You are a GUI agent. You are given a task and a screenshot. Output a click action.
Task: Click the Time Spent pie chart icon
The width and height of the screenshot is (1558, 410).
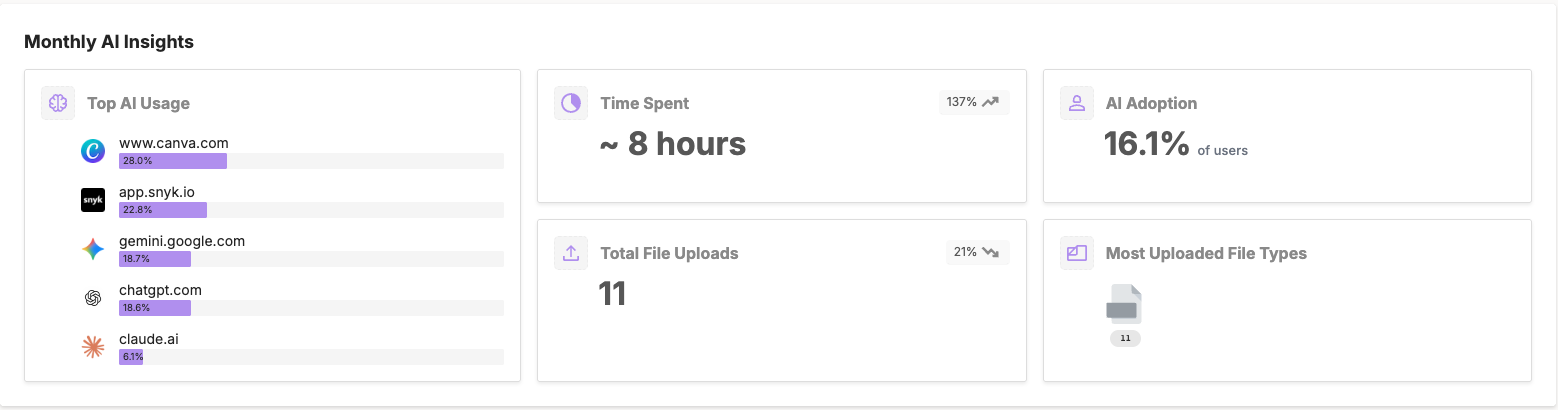coord(571,103)
